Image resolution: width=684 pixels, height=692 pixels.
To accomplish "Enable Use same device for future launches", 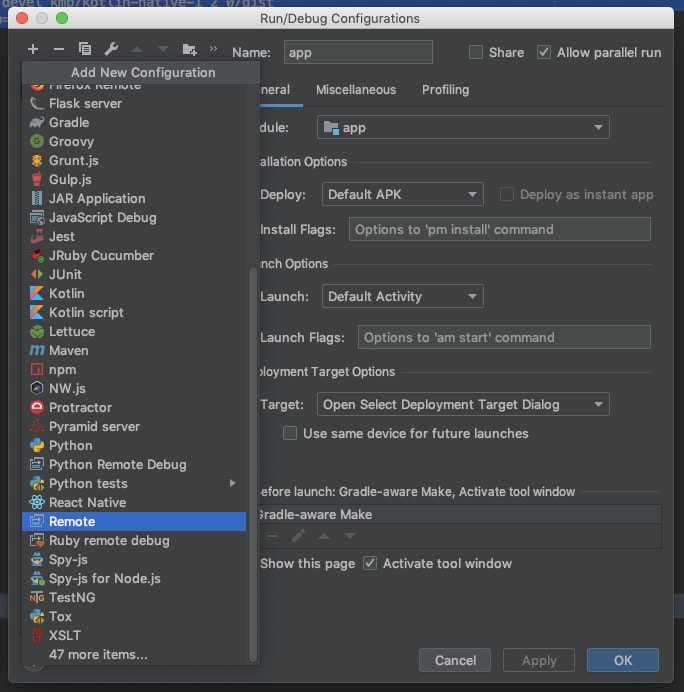I will coord(290,433).
